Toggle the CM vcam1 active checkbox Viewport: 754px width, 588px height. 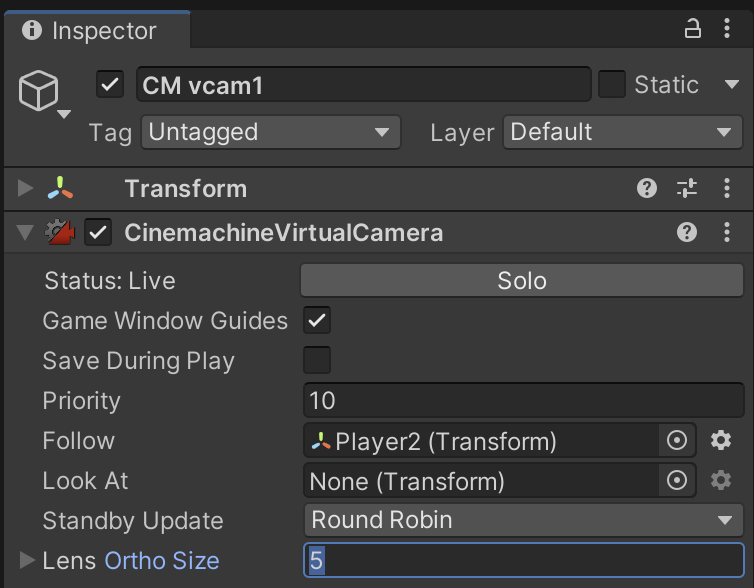[x=110, y=85]
